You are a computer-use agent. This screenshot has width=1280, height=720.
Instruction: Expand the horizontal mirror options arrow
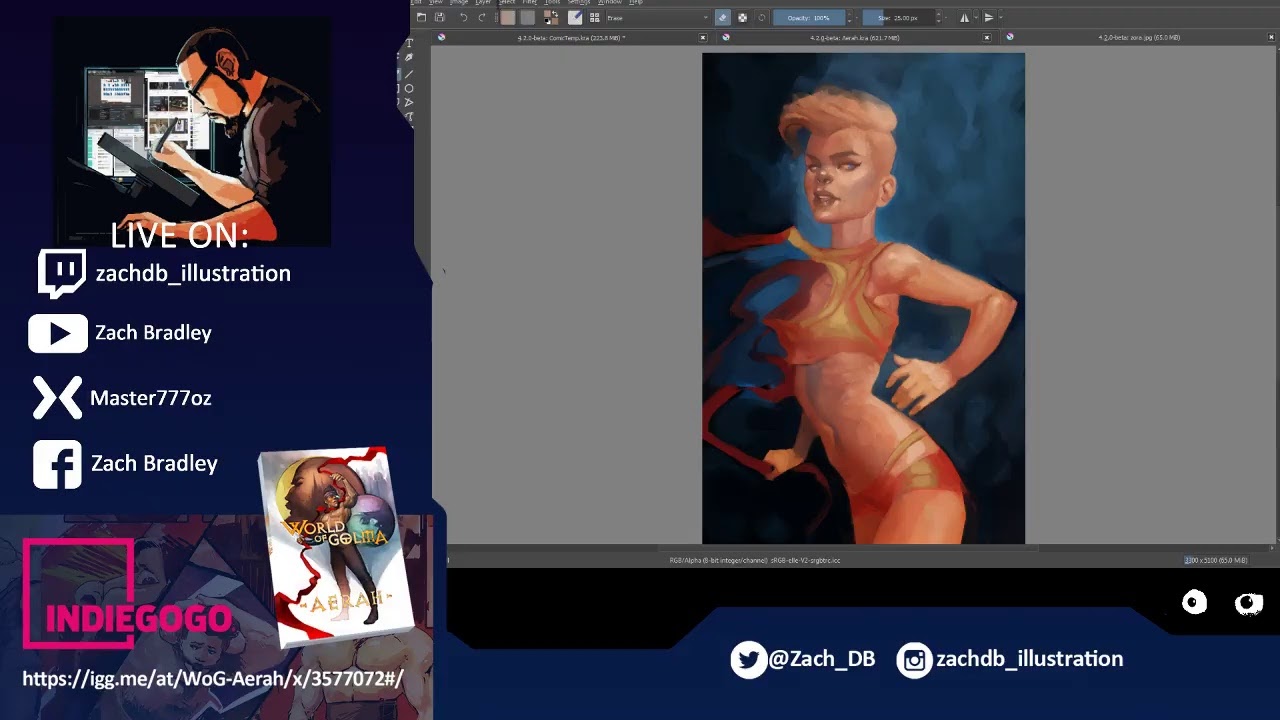[976, 18]
